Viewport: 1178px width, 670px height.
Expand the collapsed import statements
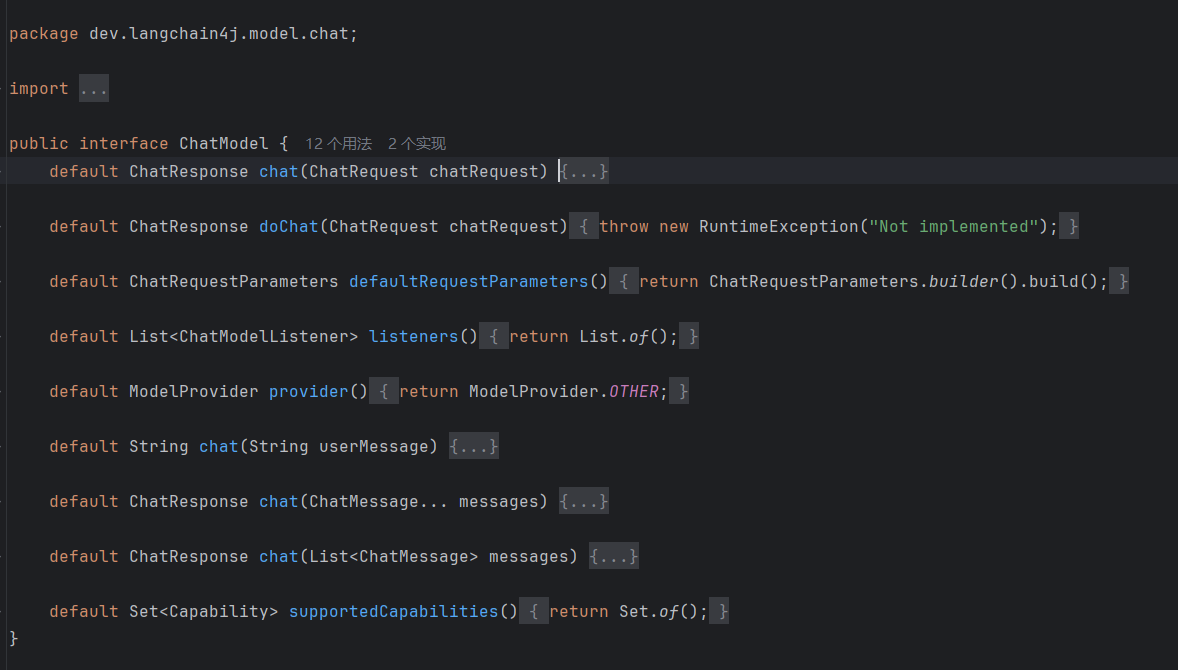(x=93, y=89)
